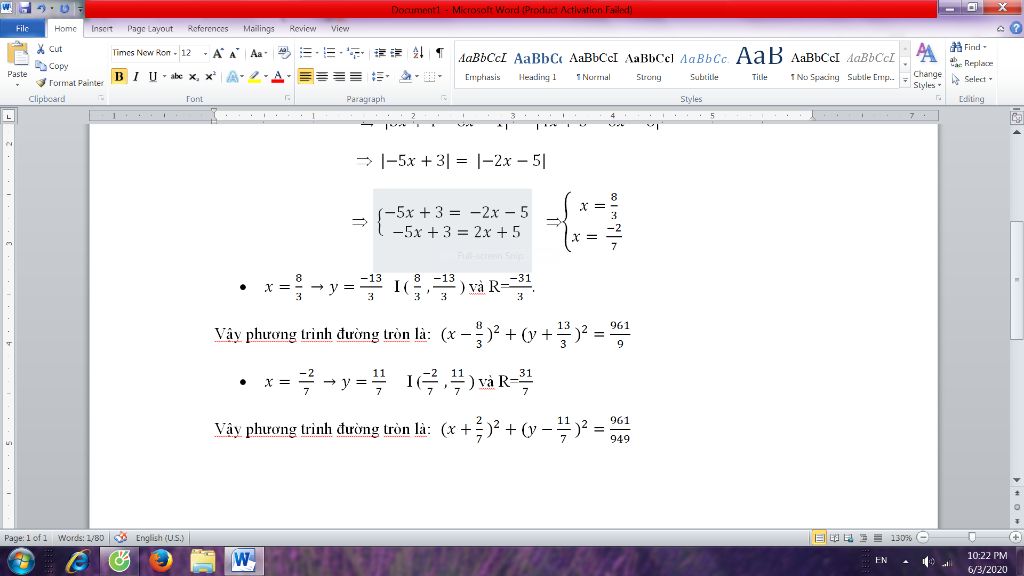Switch to Full Screen Reading view
The width and height of the screenshot is (1024, 576).
(x=834, y=537)
